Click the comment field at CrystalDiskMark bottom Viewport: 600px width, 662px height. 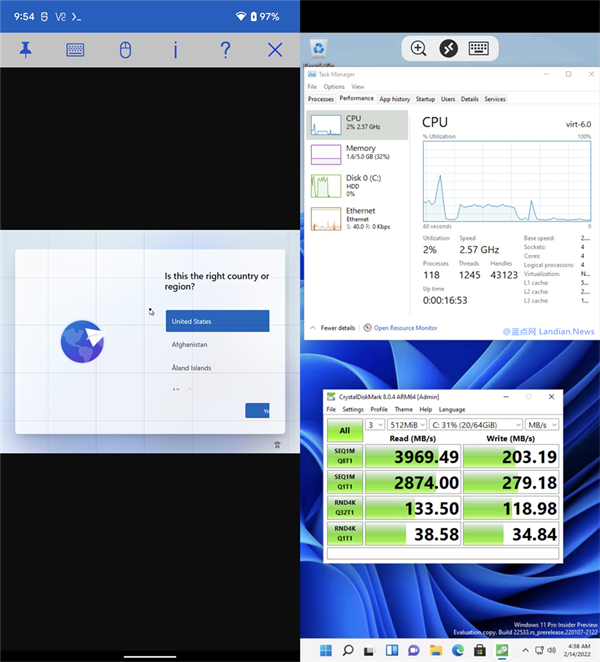point(443,553)
